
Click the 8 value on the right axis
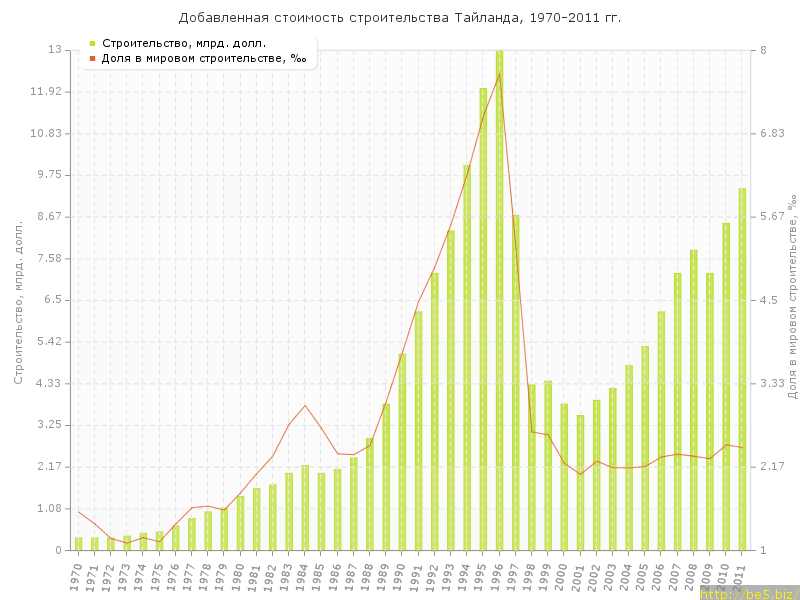pyautogui.click(x=761, y=50)
